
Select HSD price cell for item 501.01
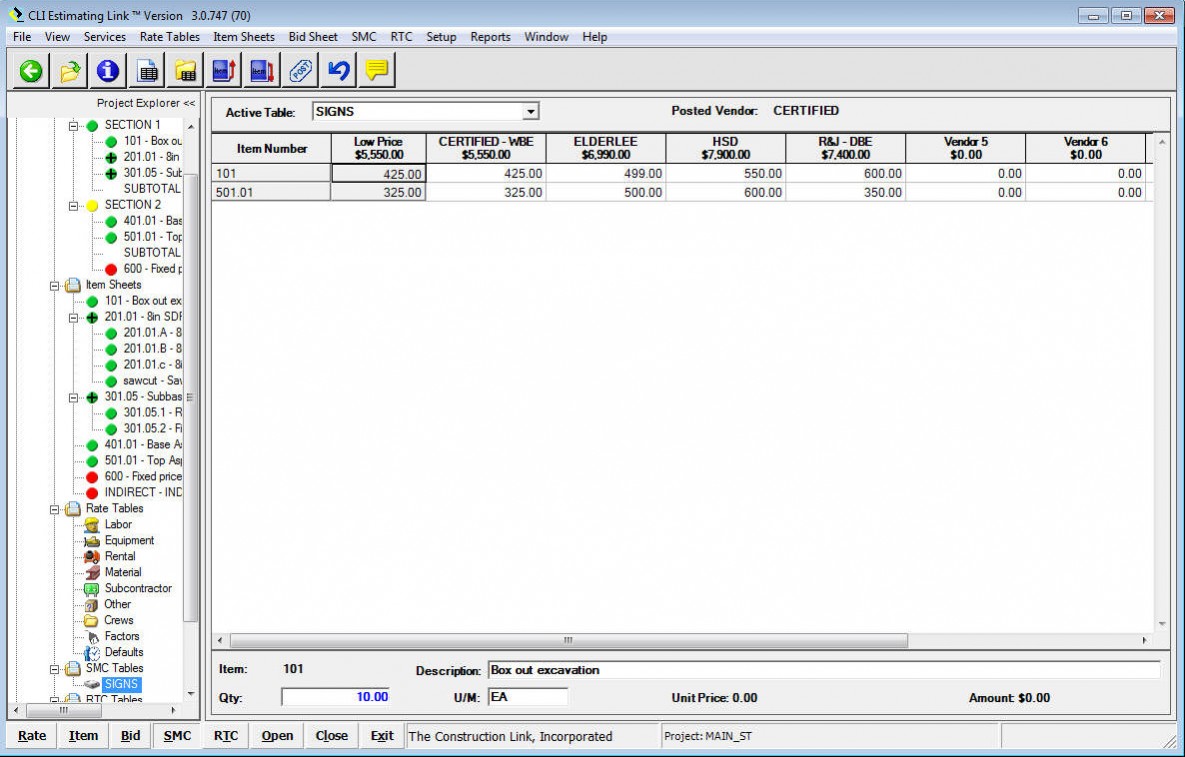click(726, 193)
